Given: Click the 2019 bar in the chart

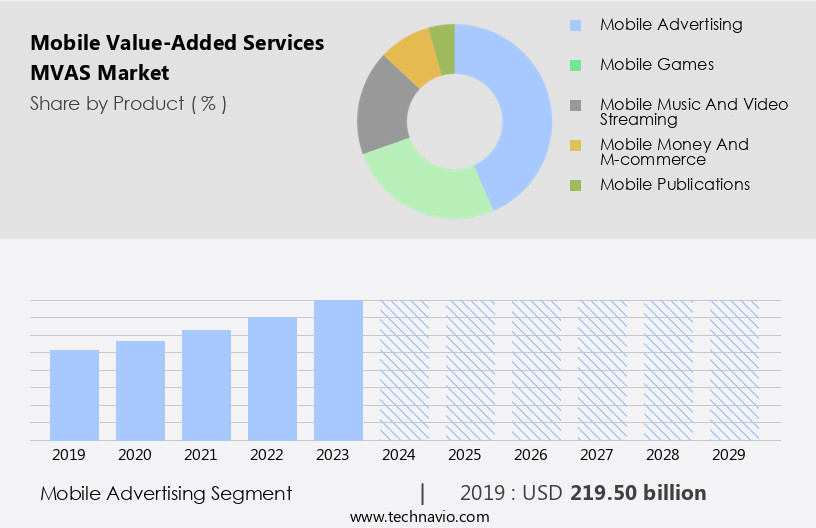Looking at the screenshot, I should point(74,395).
